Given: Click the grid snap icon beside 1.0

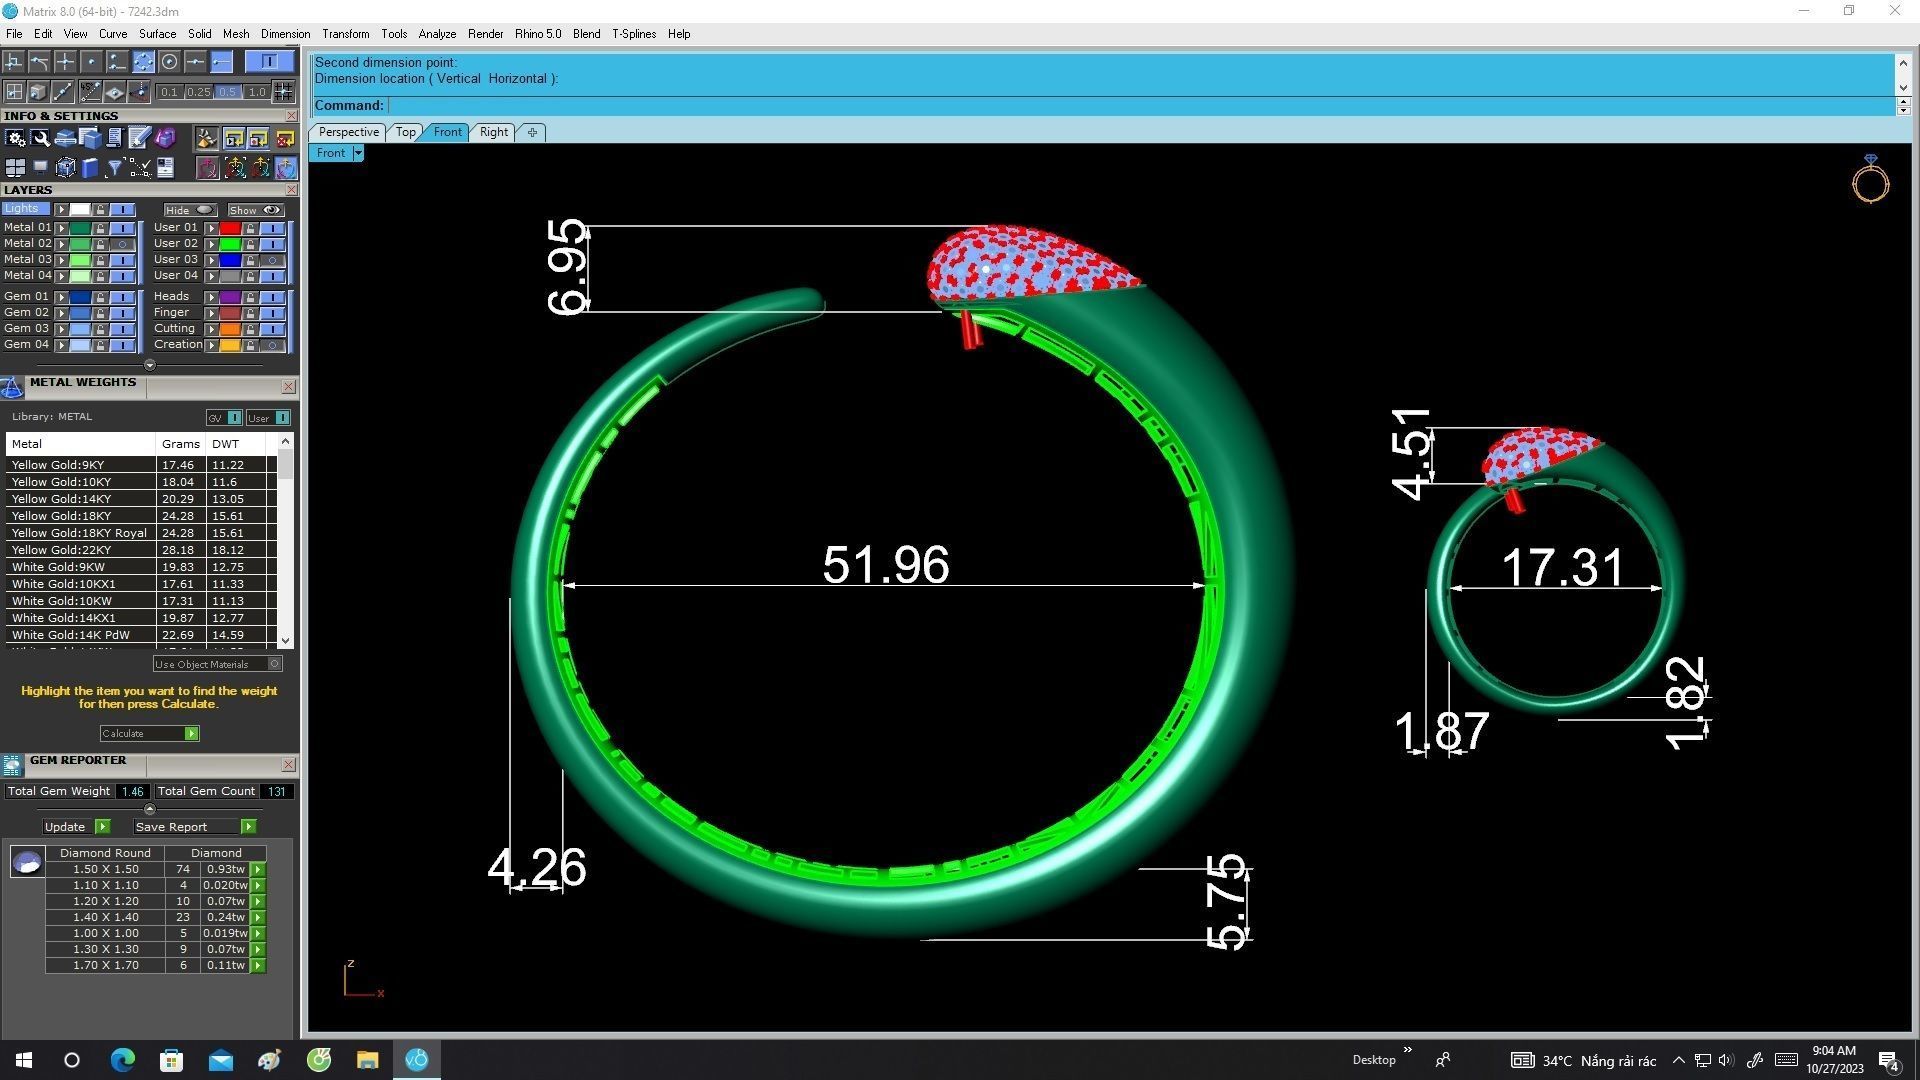Looking at the screenshot, I should 284,92.
